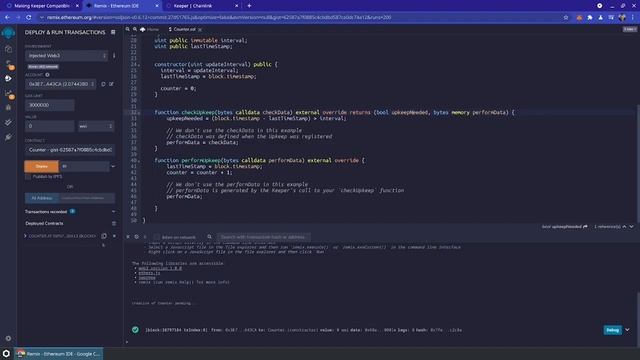640x360 pixels.
Task: Go to previous reference arrow in editor
Action: (x=624, y=227)
